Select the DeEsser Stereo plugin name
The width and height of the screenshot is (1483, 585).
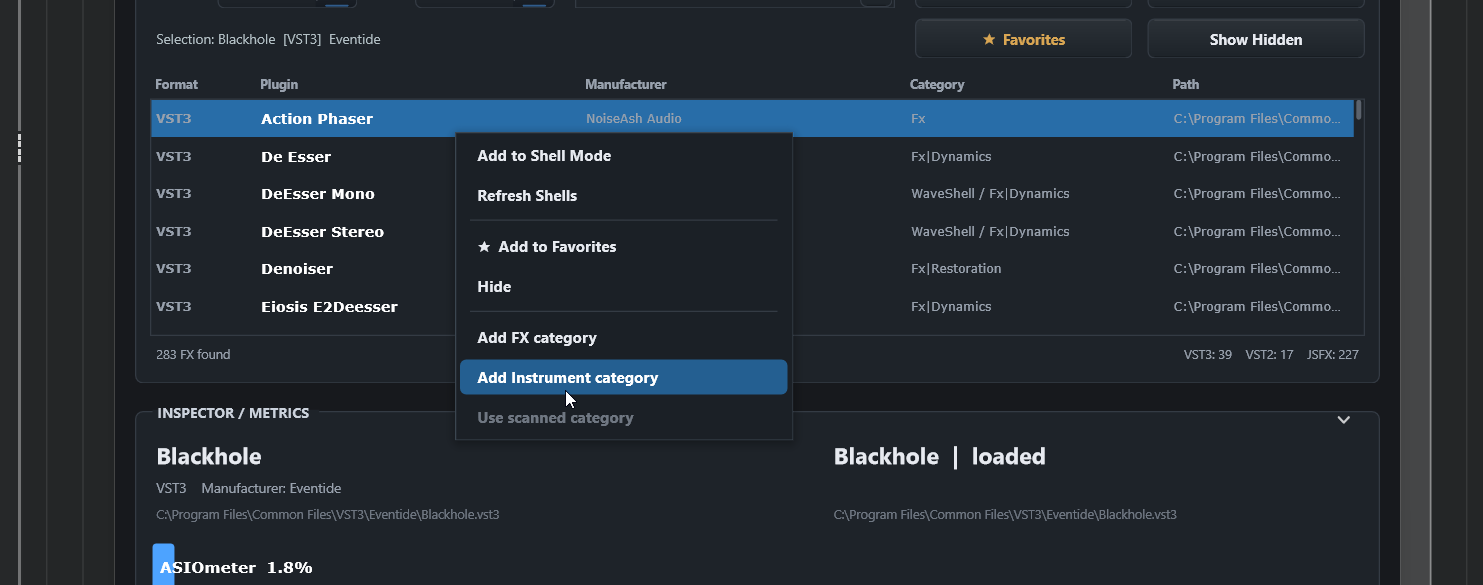click(322, 232)
